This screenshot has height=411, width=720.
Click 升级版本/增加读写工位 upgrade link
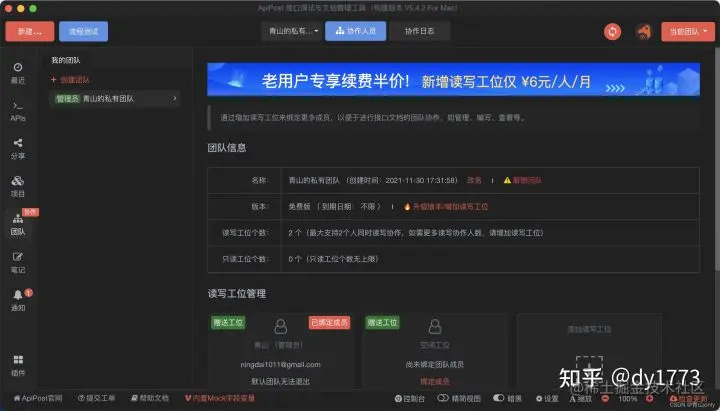coord(450,207)
